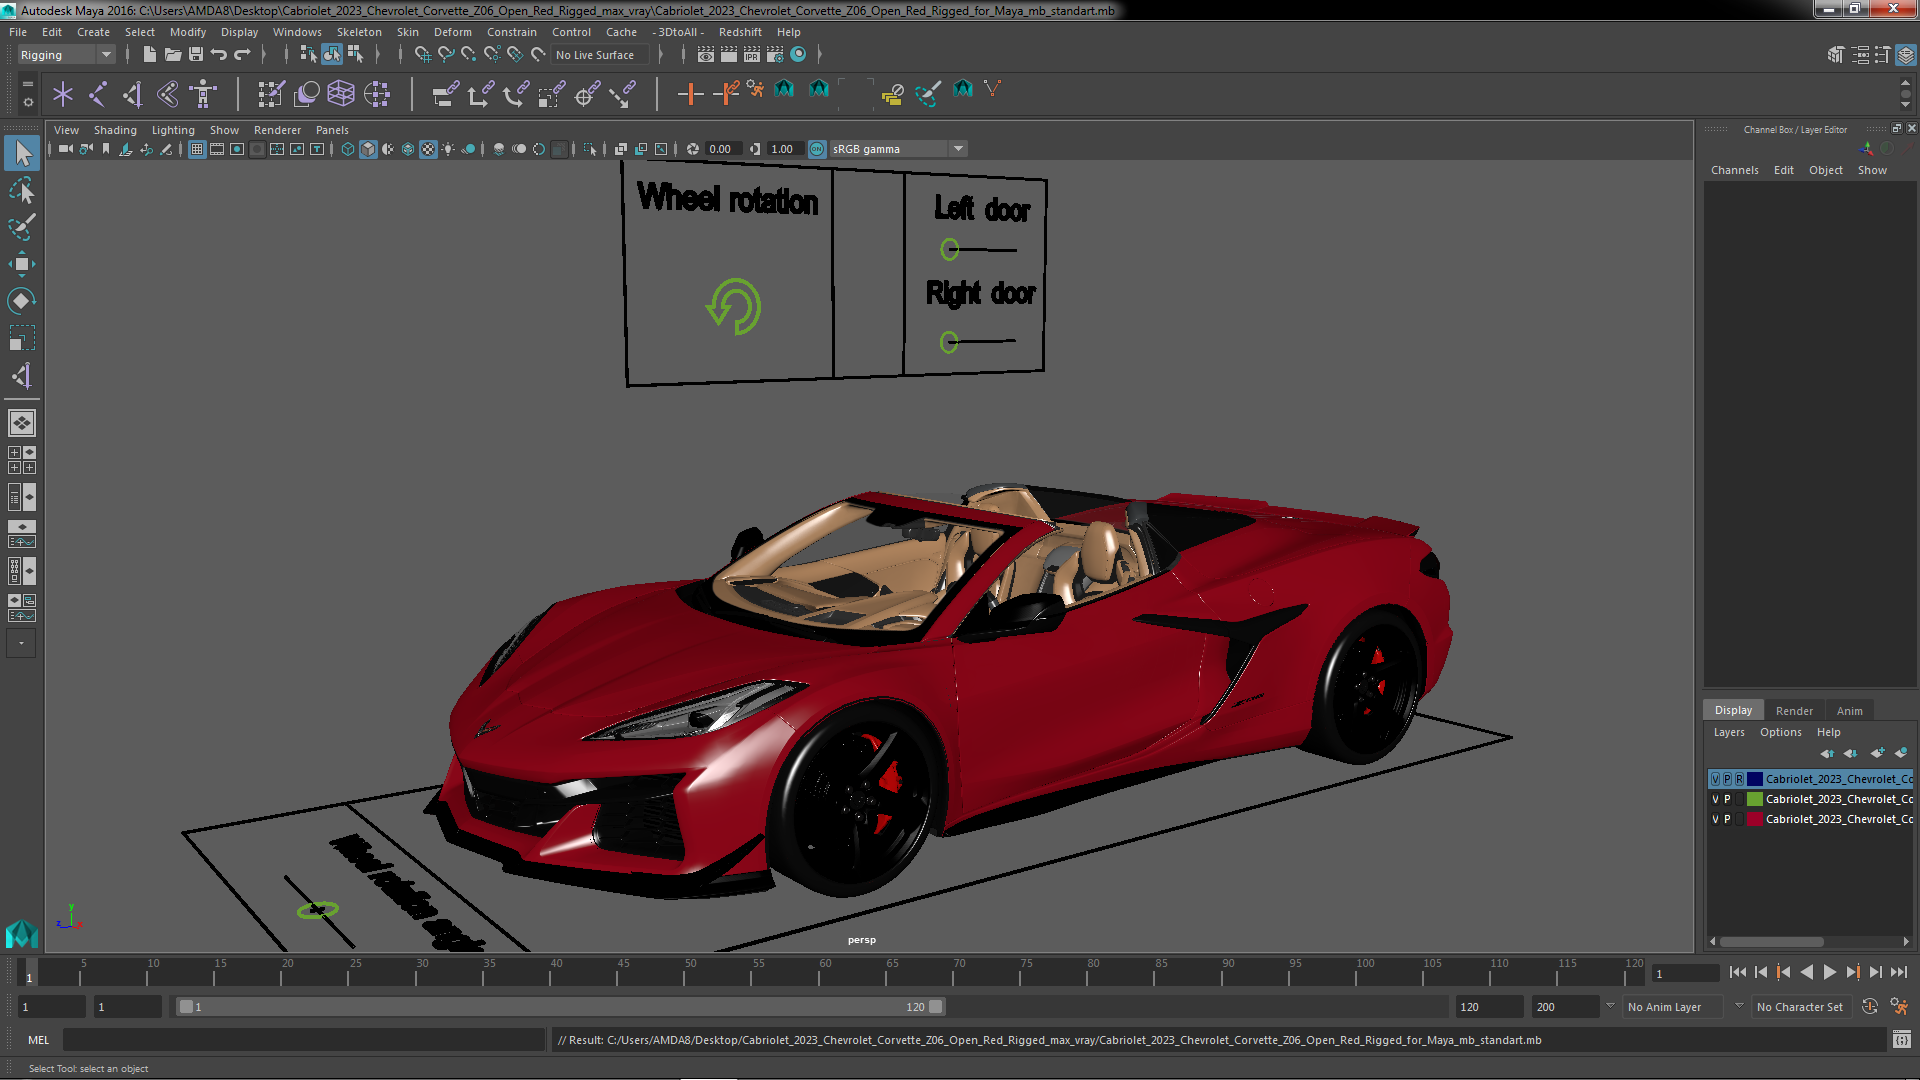Switch to the Anim layer tab
This screenshot has width=1920, height=1080.
click(x=1849, y=711)
